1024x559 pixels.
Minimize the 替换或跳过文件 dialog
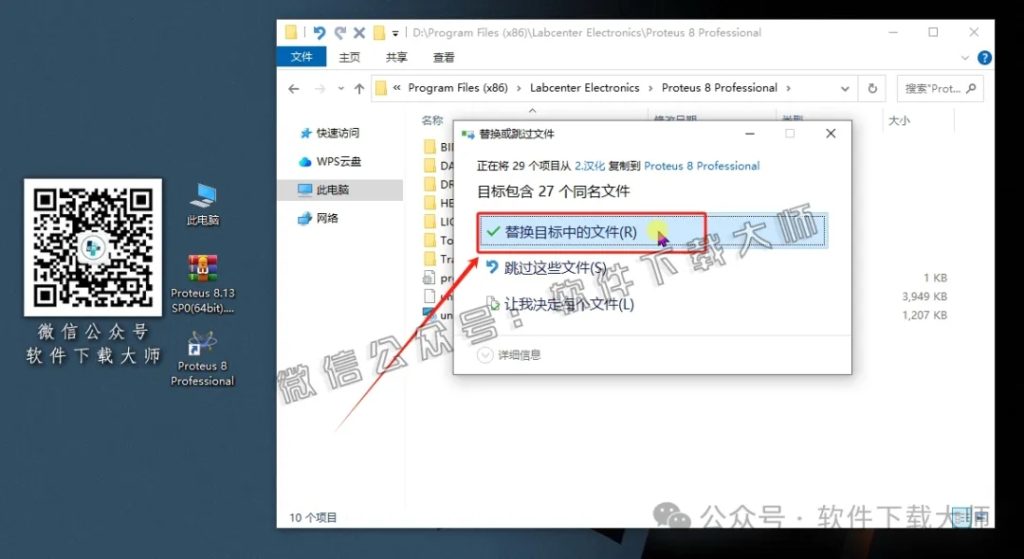click(x=750, y=133)
